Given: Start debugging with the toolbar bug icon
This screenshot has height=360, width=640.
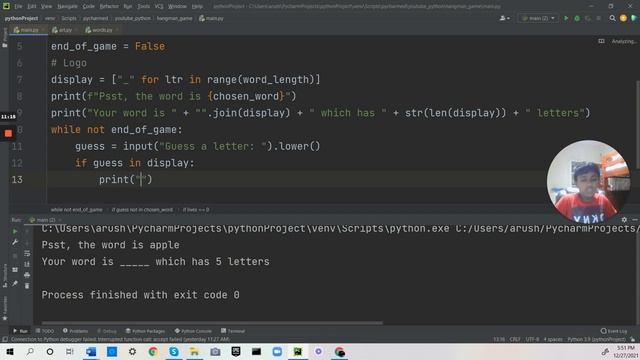Looking at the screenshot, I should coord(577,18).
